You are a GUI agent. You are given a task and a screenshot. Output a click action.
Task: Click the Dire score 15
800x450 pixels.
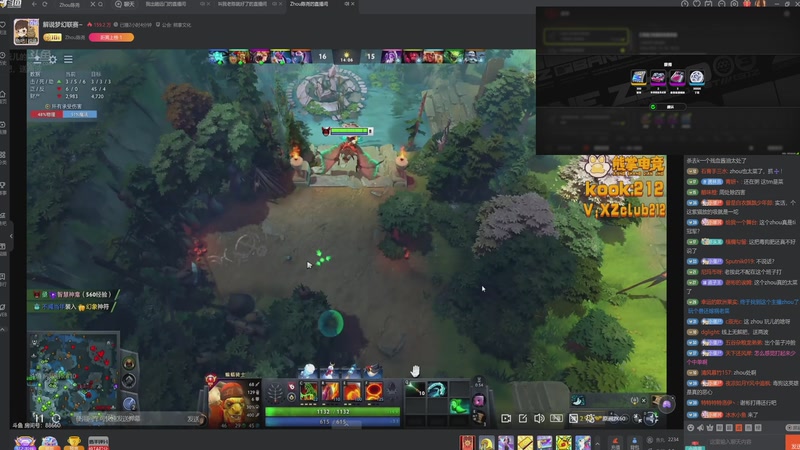click(371, 56)
